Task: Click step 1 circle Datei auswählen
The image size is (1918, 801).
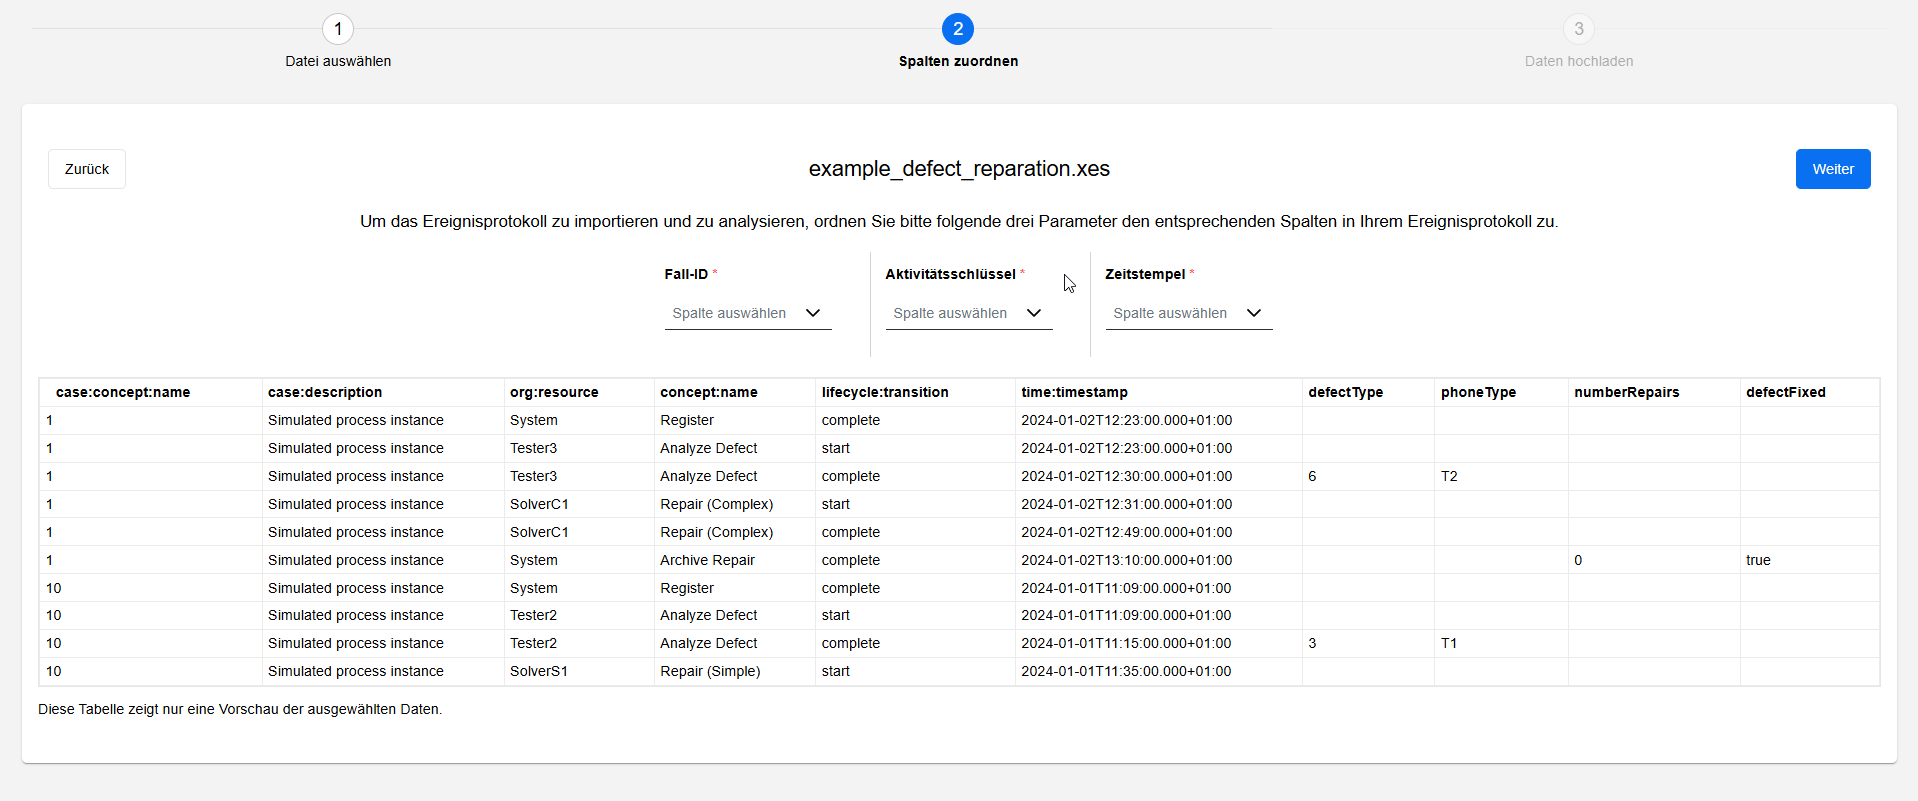Action: pos(338,29)
